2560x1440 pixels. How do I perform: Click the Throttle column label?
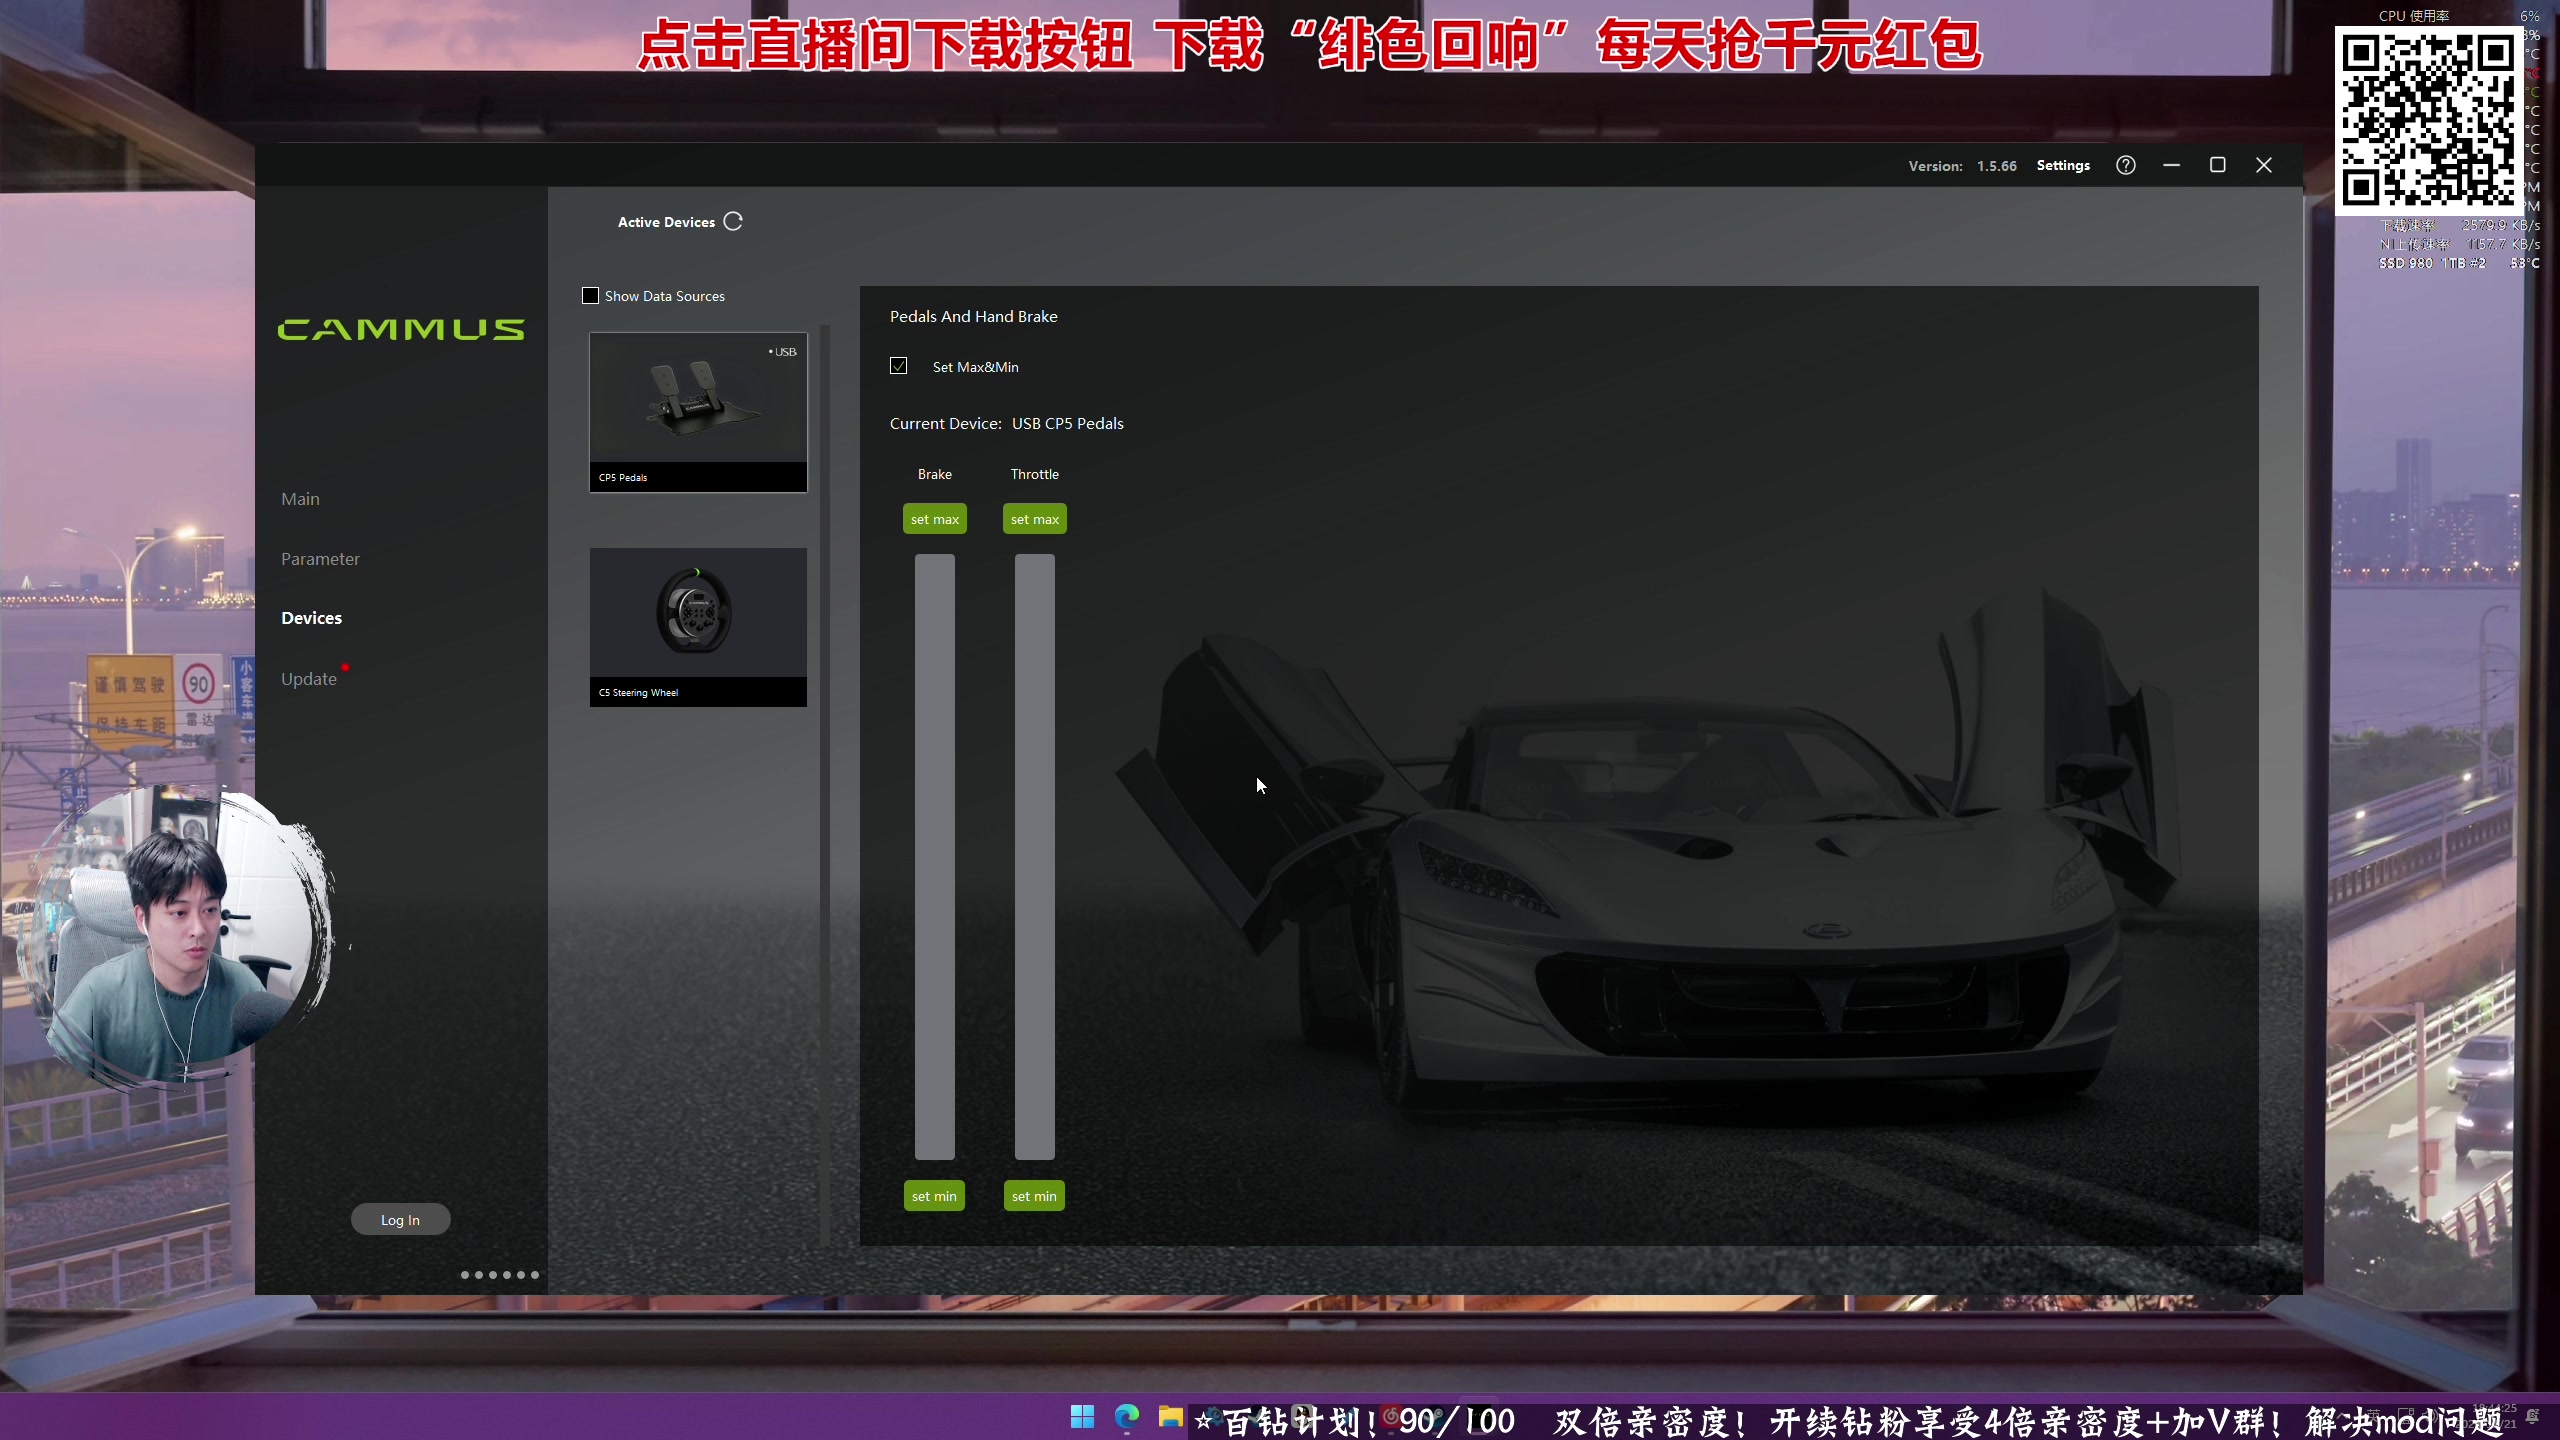click(1034, 474)
